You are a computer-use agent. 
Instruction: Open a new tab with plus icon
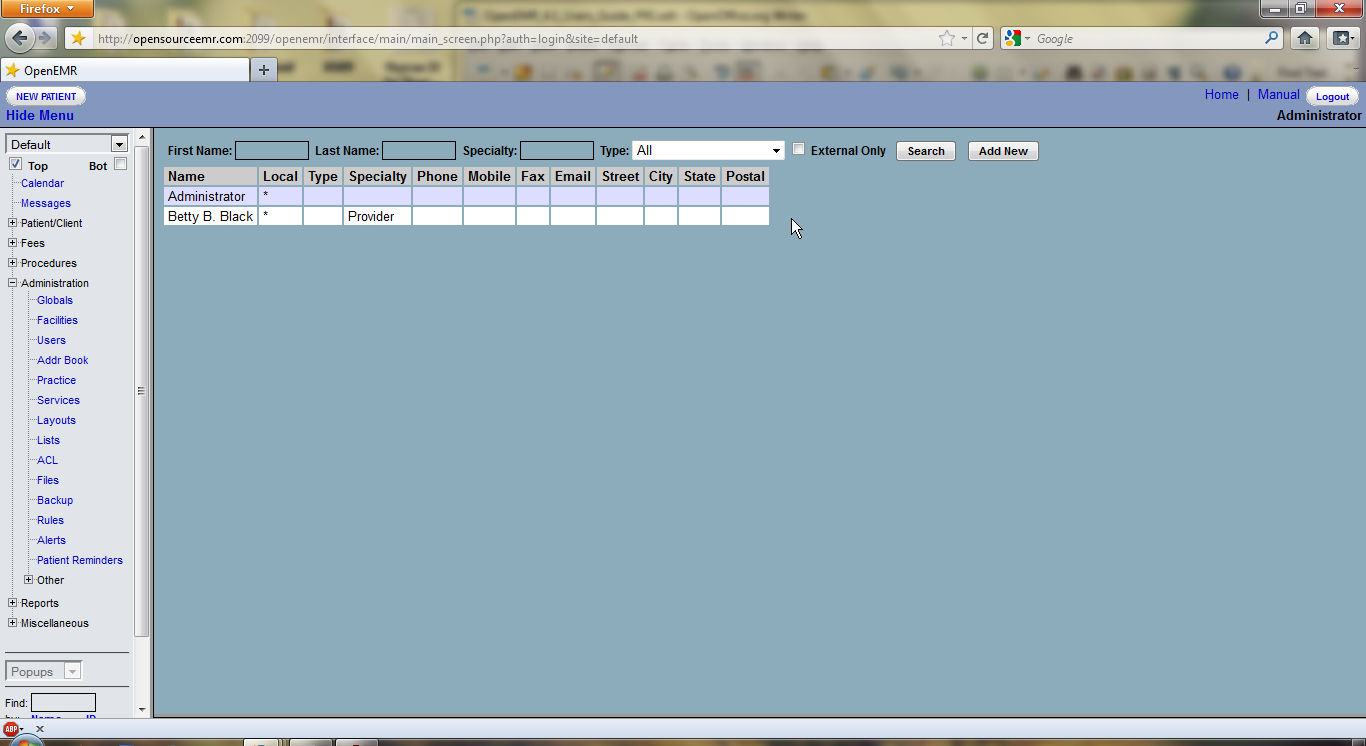click(x=264, y=70)
